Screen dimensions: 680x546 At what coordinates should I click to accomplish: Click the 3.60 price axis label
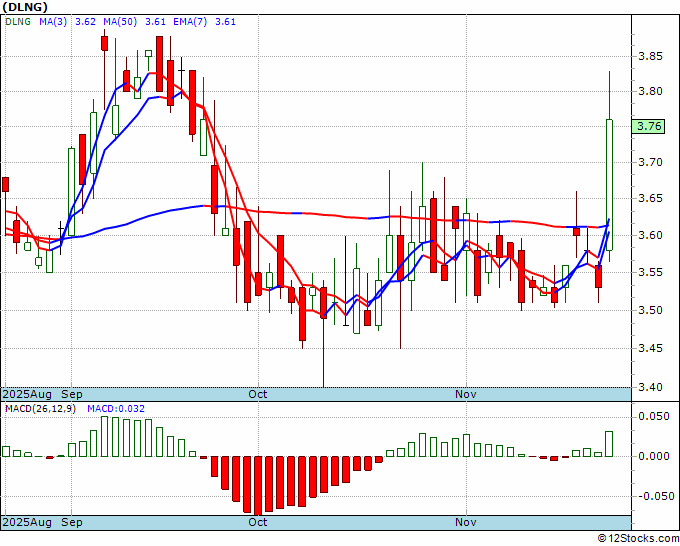click(650, 235)
